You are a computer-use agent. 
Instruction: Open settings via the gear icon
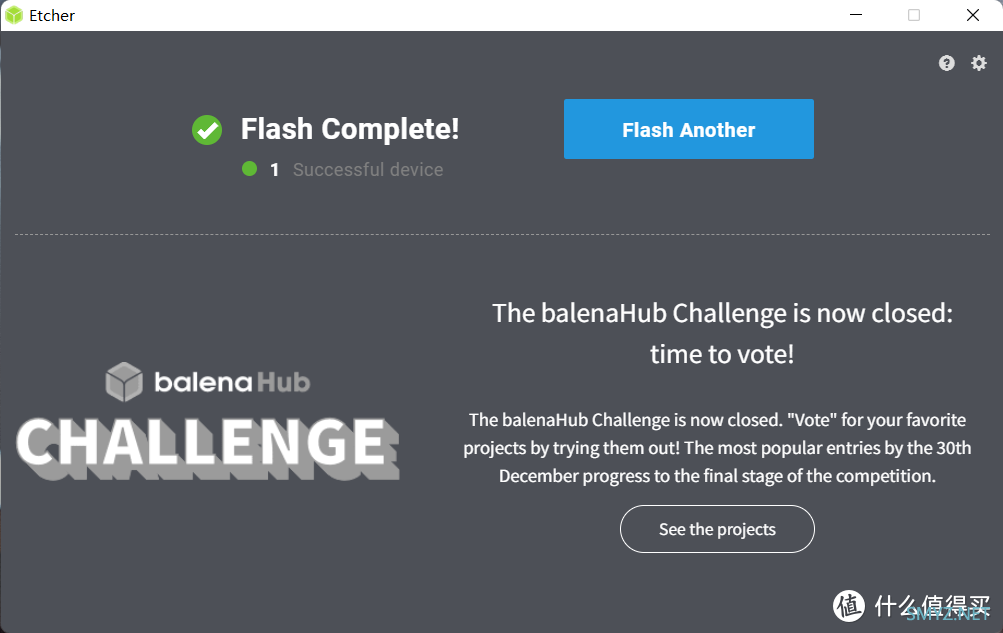tap(979, 63)
